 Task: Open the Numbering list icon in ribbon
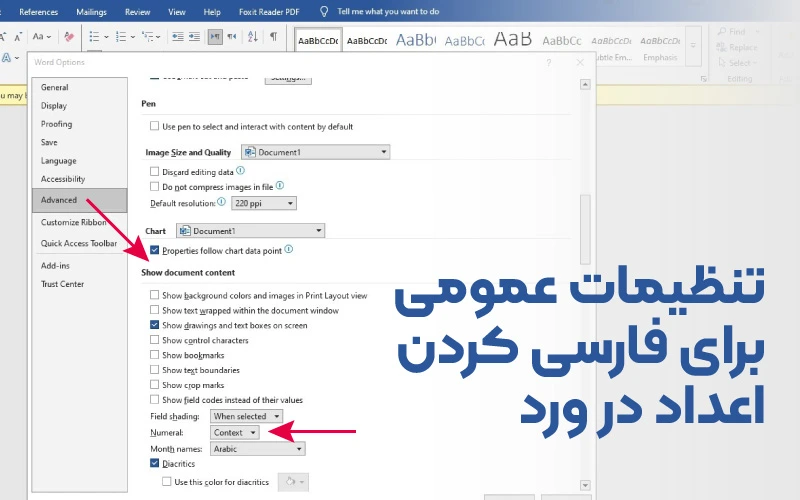click(121, 37)
